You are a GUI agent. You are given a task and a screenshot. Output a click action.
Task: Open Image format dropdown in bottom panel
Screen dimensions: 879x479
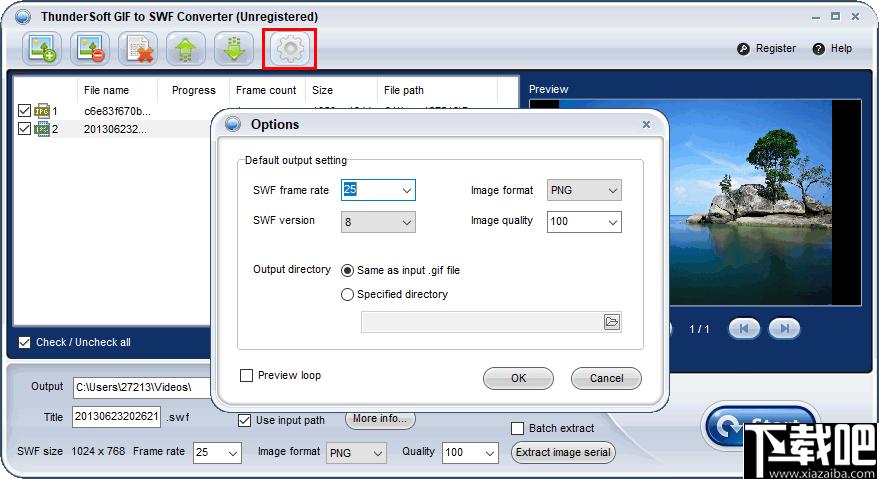tap(378, 453)
